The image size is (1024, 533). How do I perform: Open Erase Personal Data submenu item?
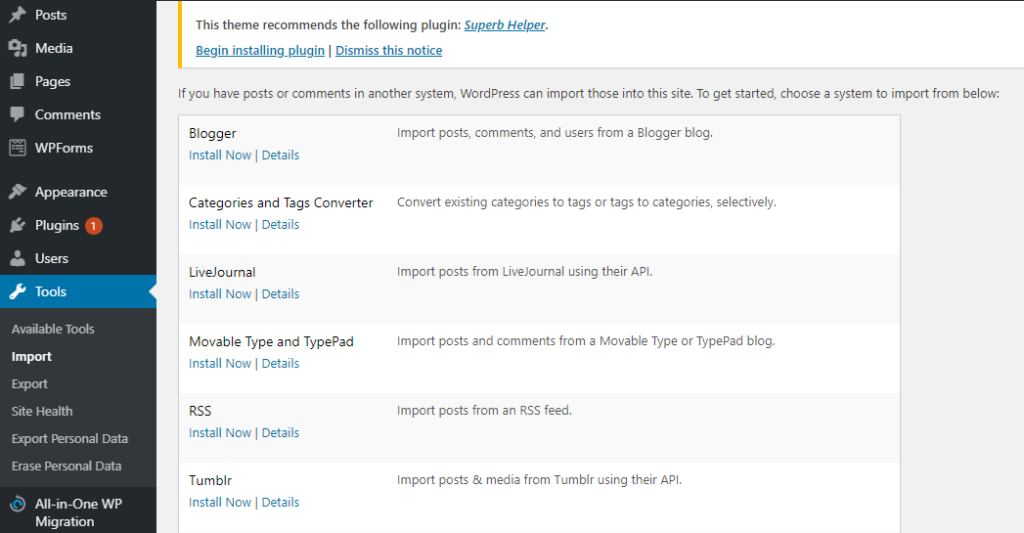(66, 466)
